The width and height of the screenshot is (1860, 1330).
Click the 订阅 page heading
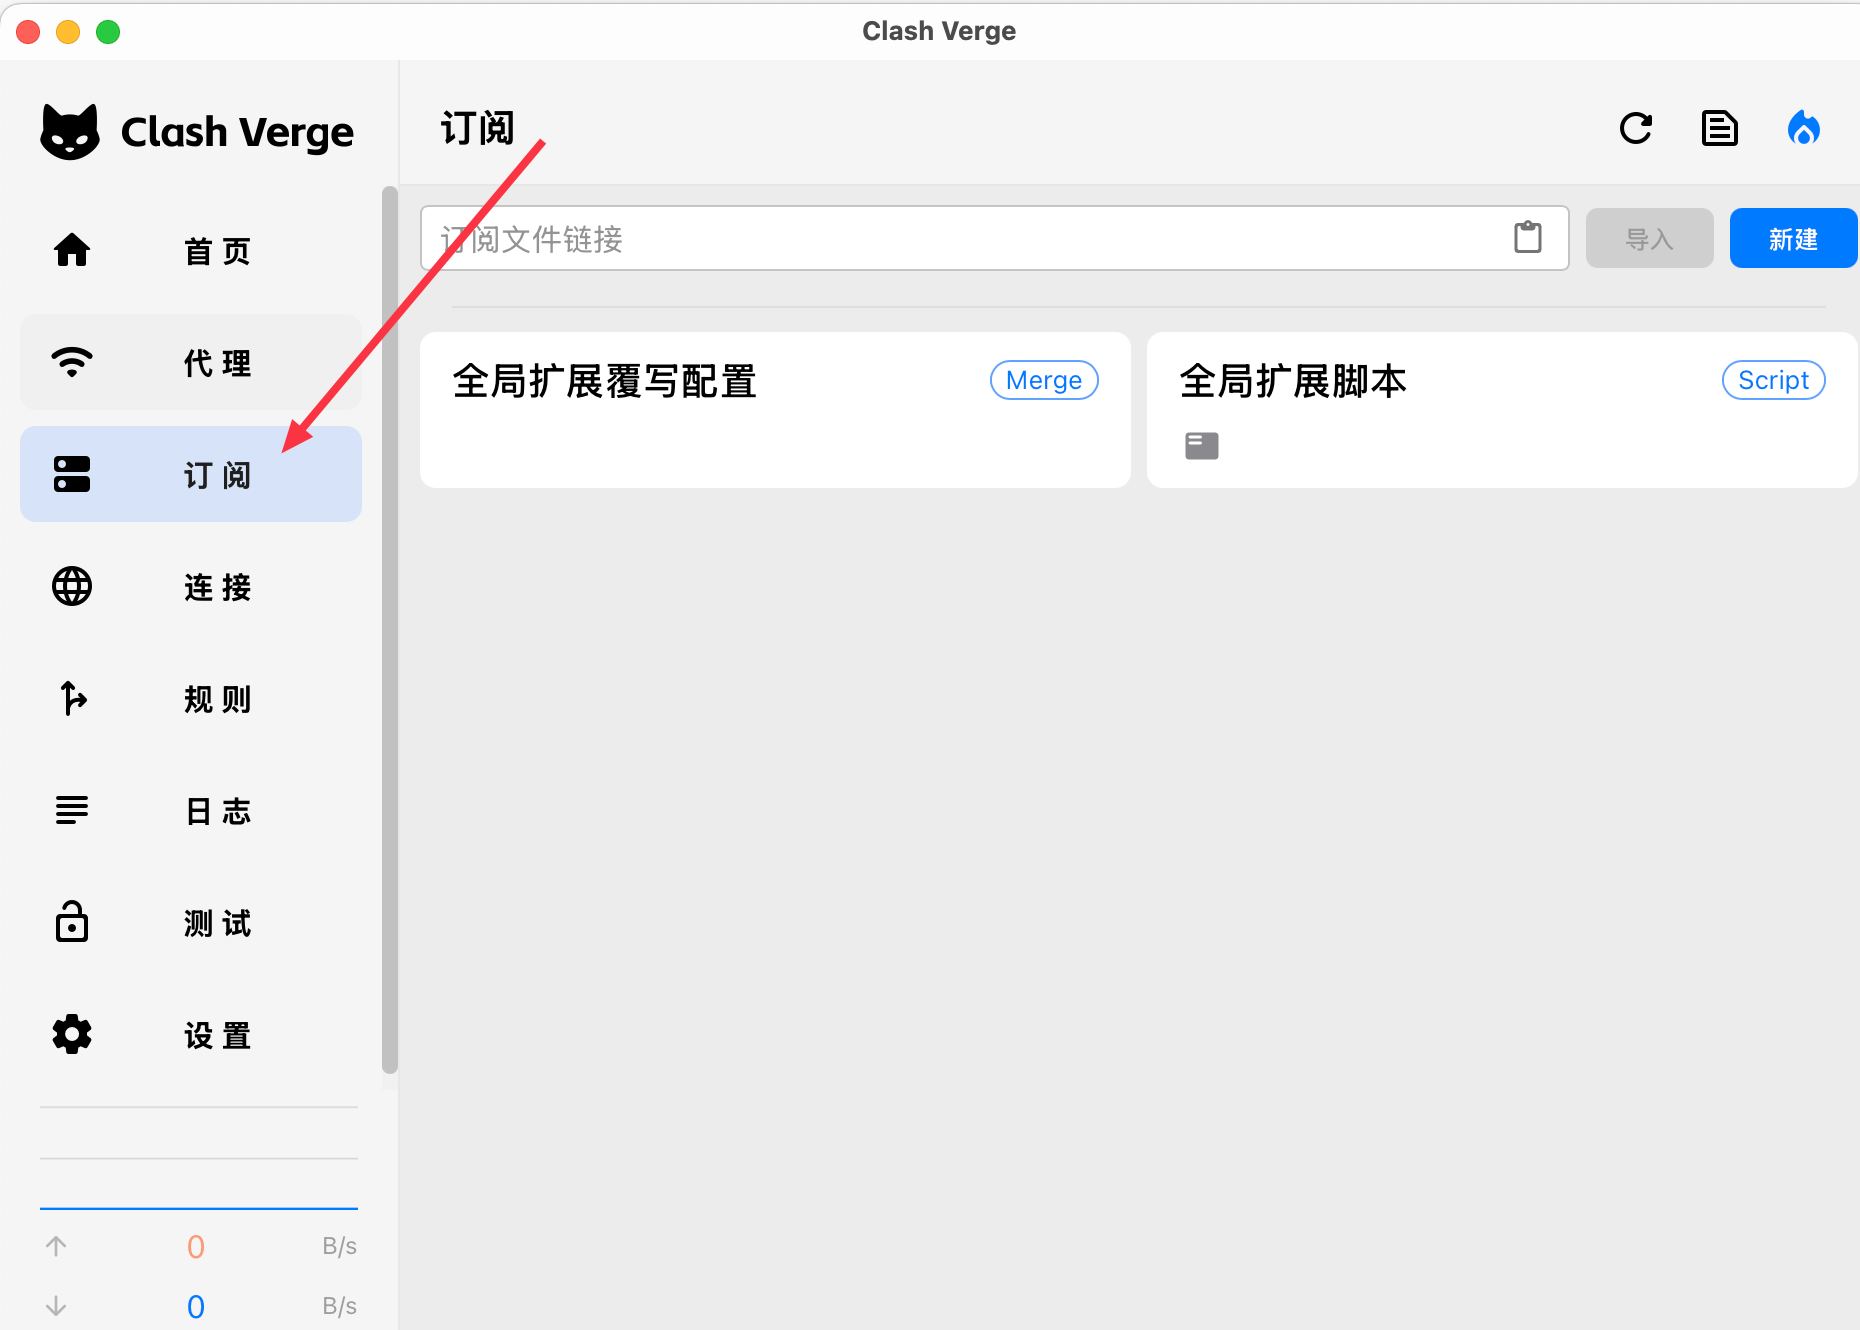(x=478, y=129)
